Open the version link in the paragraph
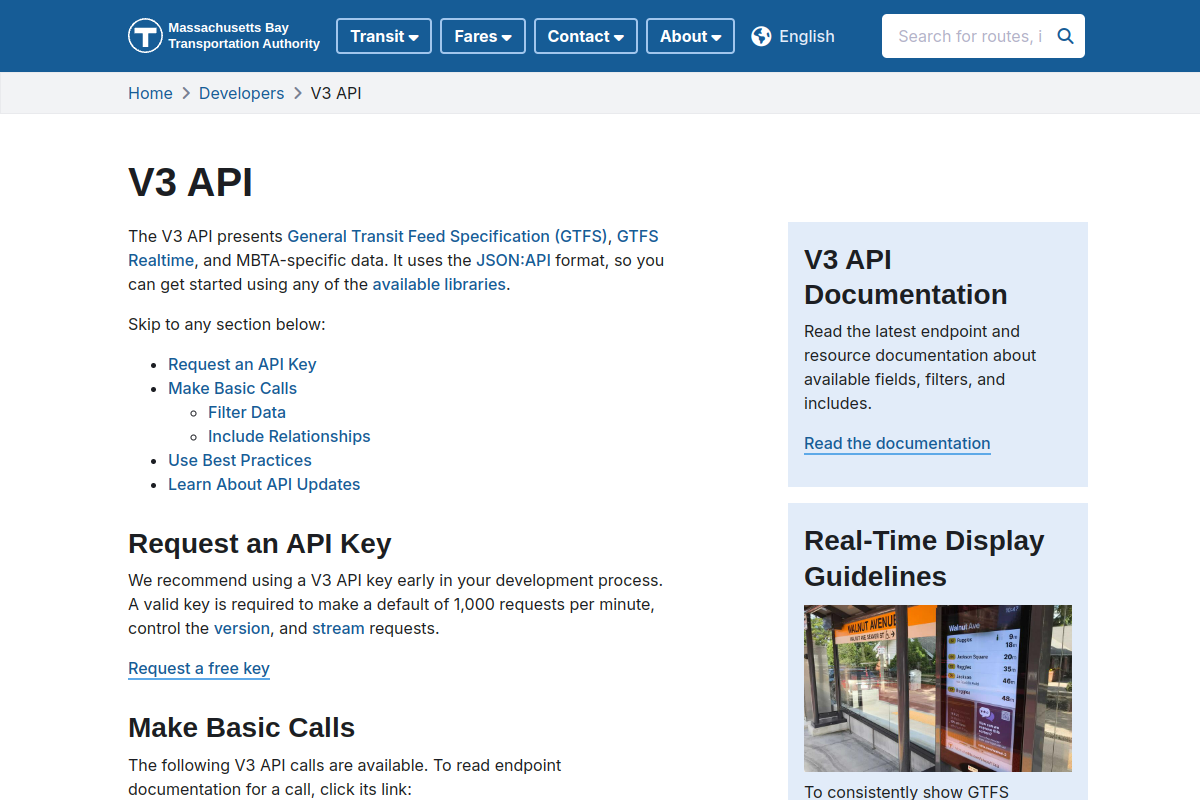 [242, 628]
